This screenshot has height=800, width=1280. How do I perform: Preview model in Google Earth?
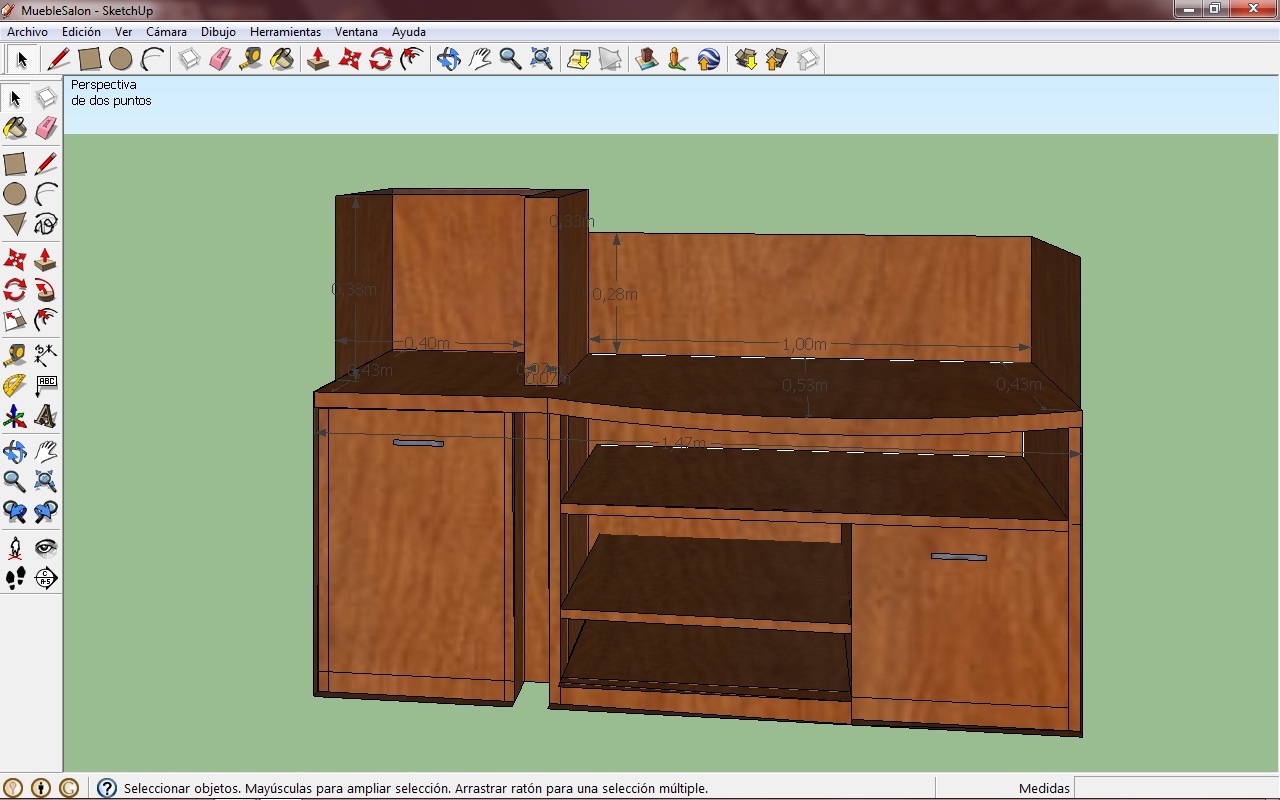pyautogui.click(x=708, y=59)
